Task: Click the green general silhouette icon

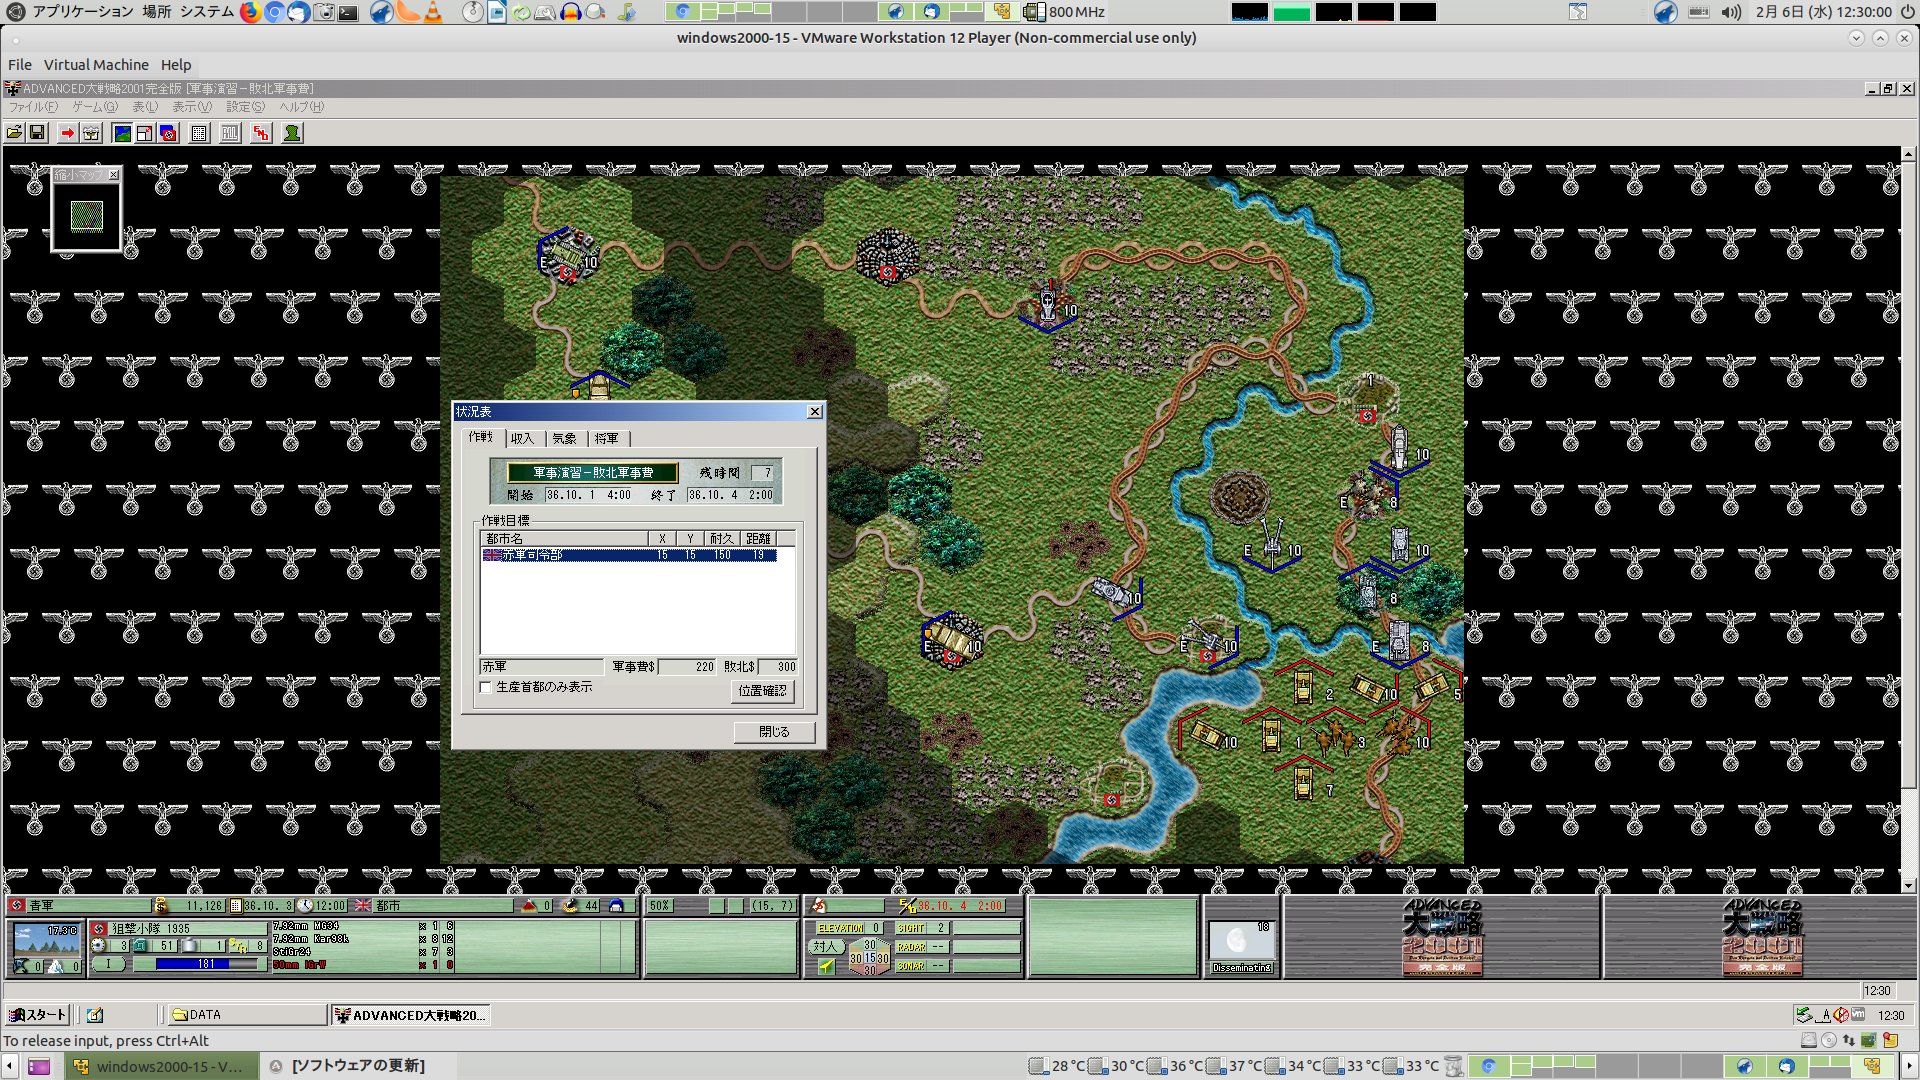Action: [x=292, y=133]
